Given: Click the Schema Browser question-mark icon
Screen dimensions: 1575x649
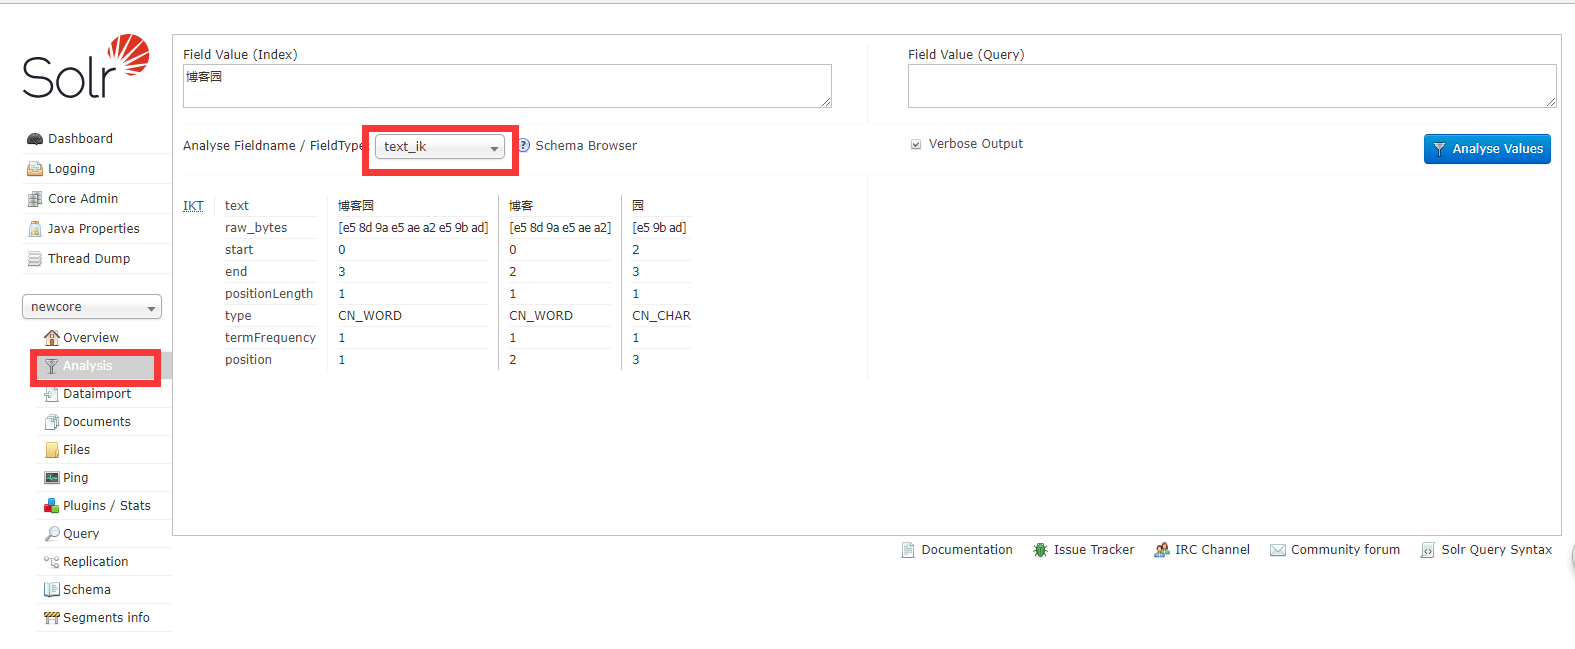Looking at the screenshot, I should (524, 146).
